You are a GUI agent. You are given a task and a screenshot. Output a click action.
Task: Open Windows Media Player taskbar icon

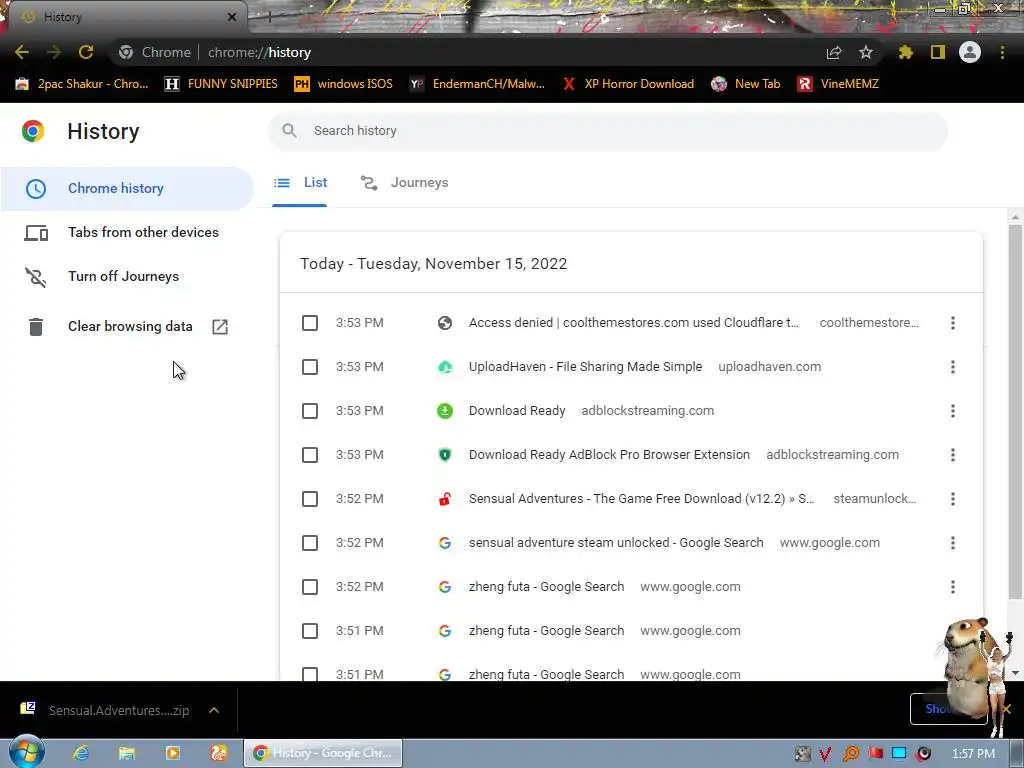[173, 753]
